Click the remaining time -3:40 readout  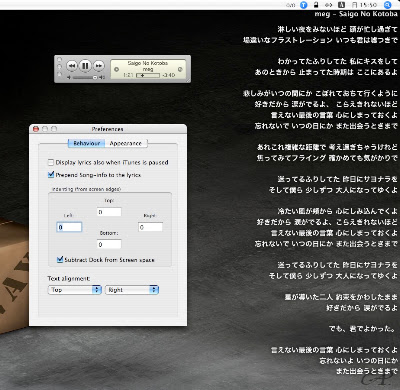click(x=169, y=75)
